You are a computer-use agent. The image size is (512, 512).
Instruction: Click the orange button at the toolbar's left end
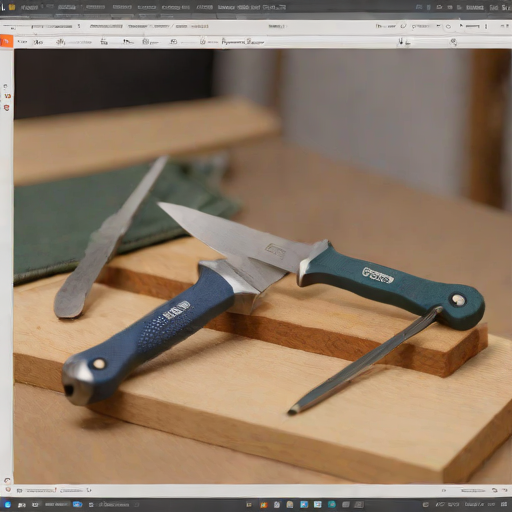point(6,41)
